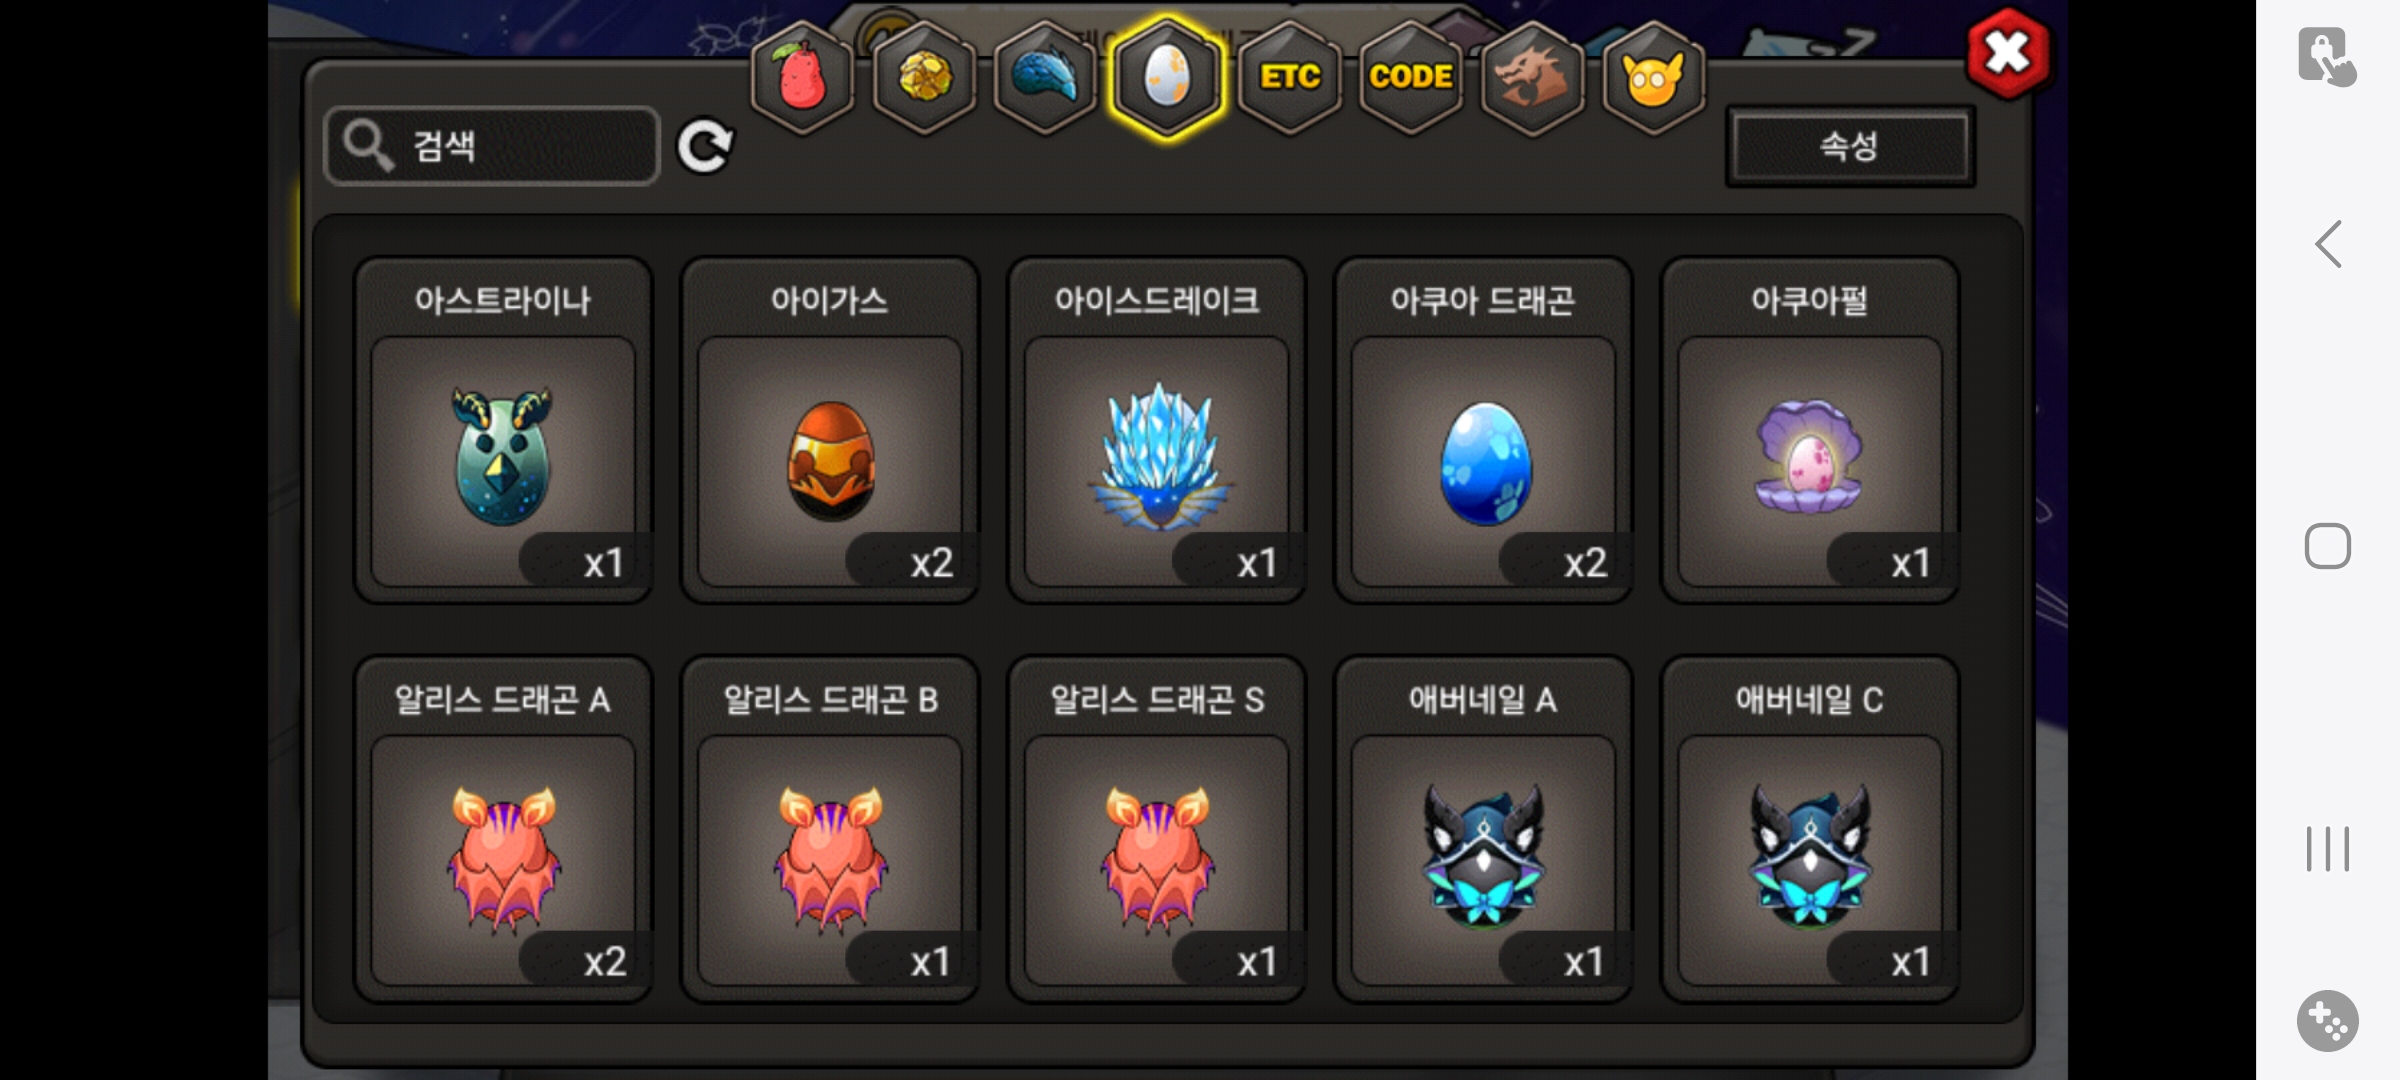Choose the 아쿠아 드래곤 blue egg
Image resolution: width=2400 pixels, height=1080 pixels.
point(1484,430)
